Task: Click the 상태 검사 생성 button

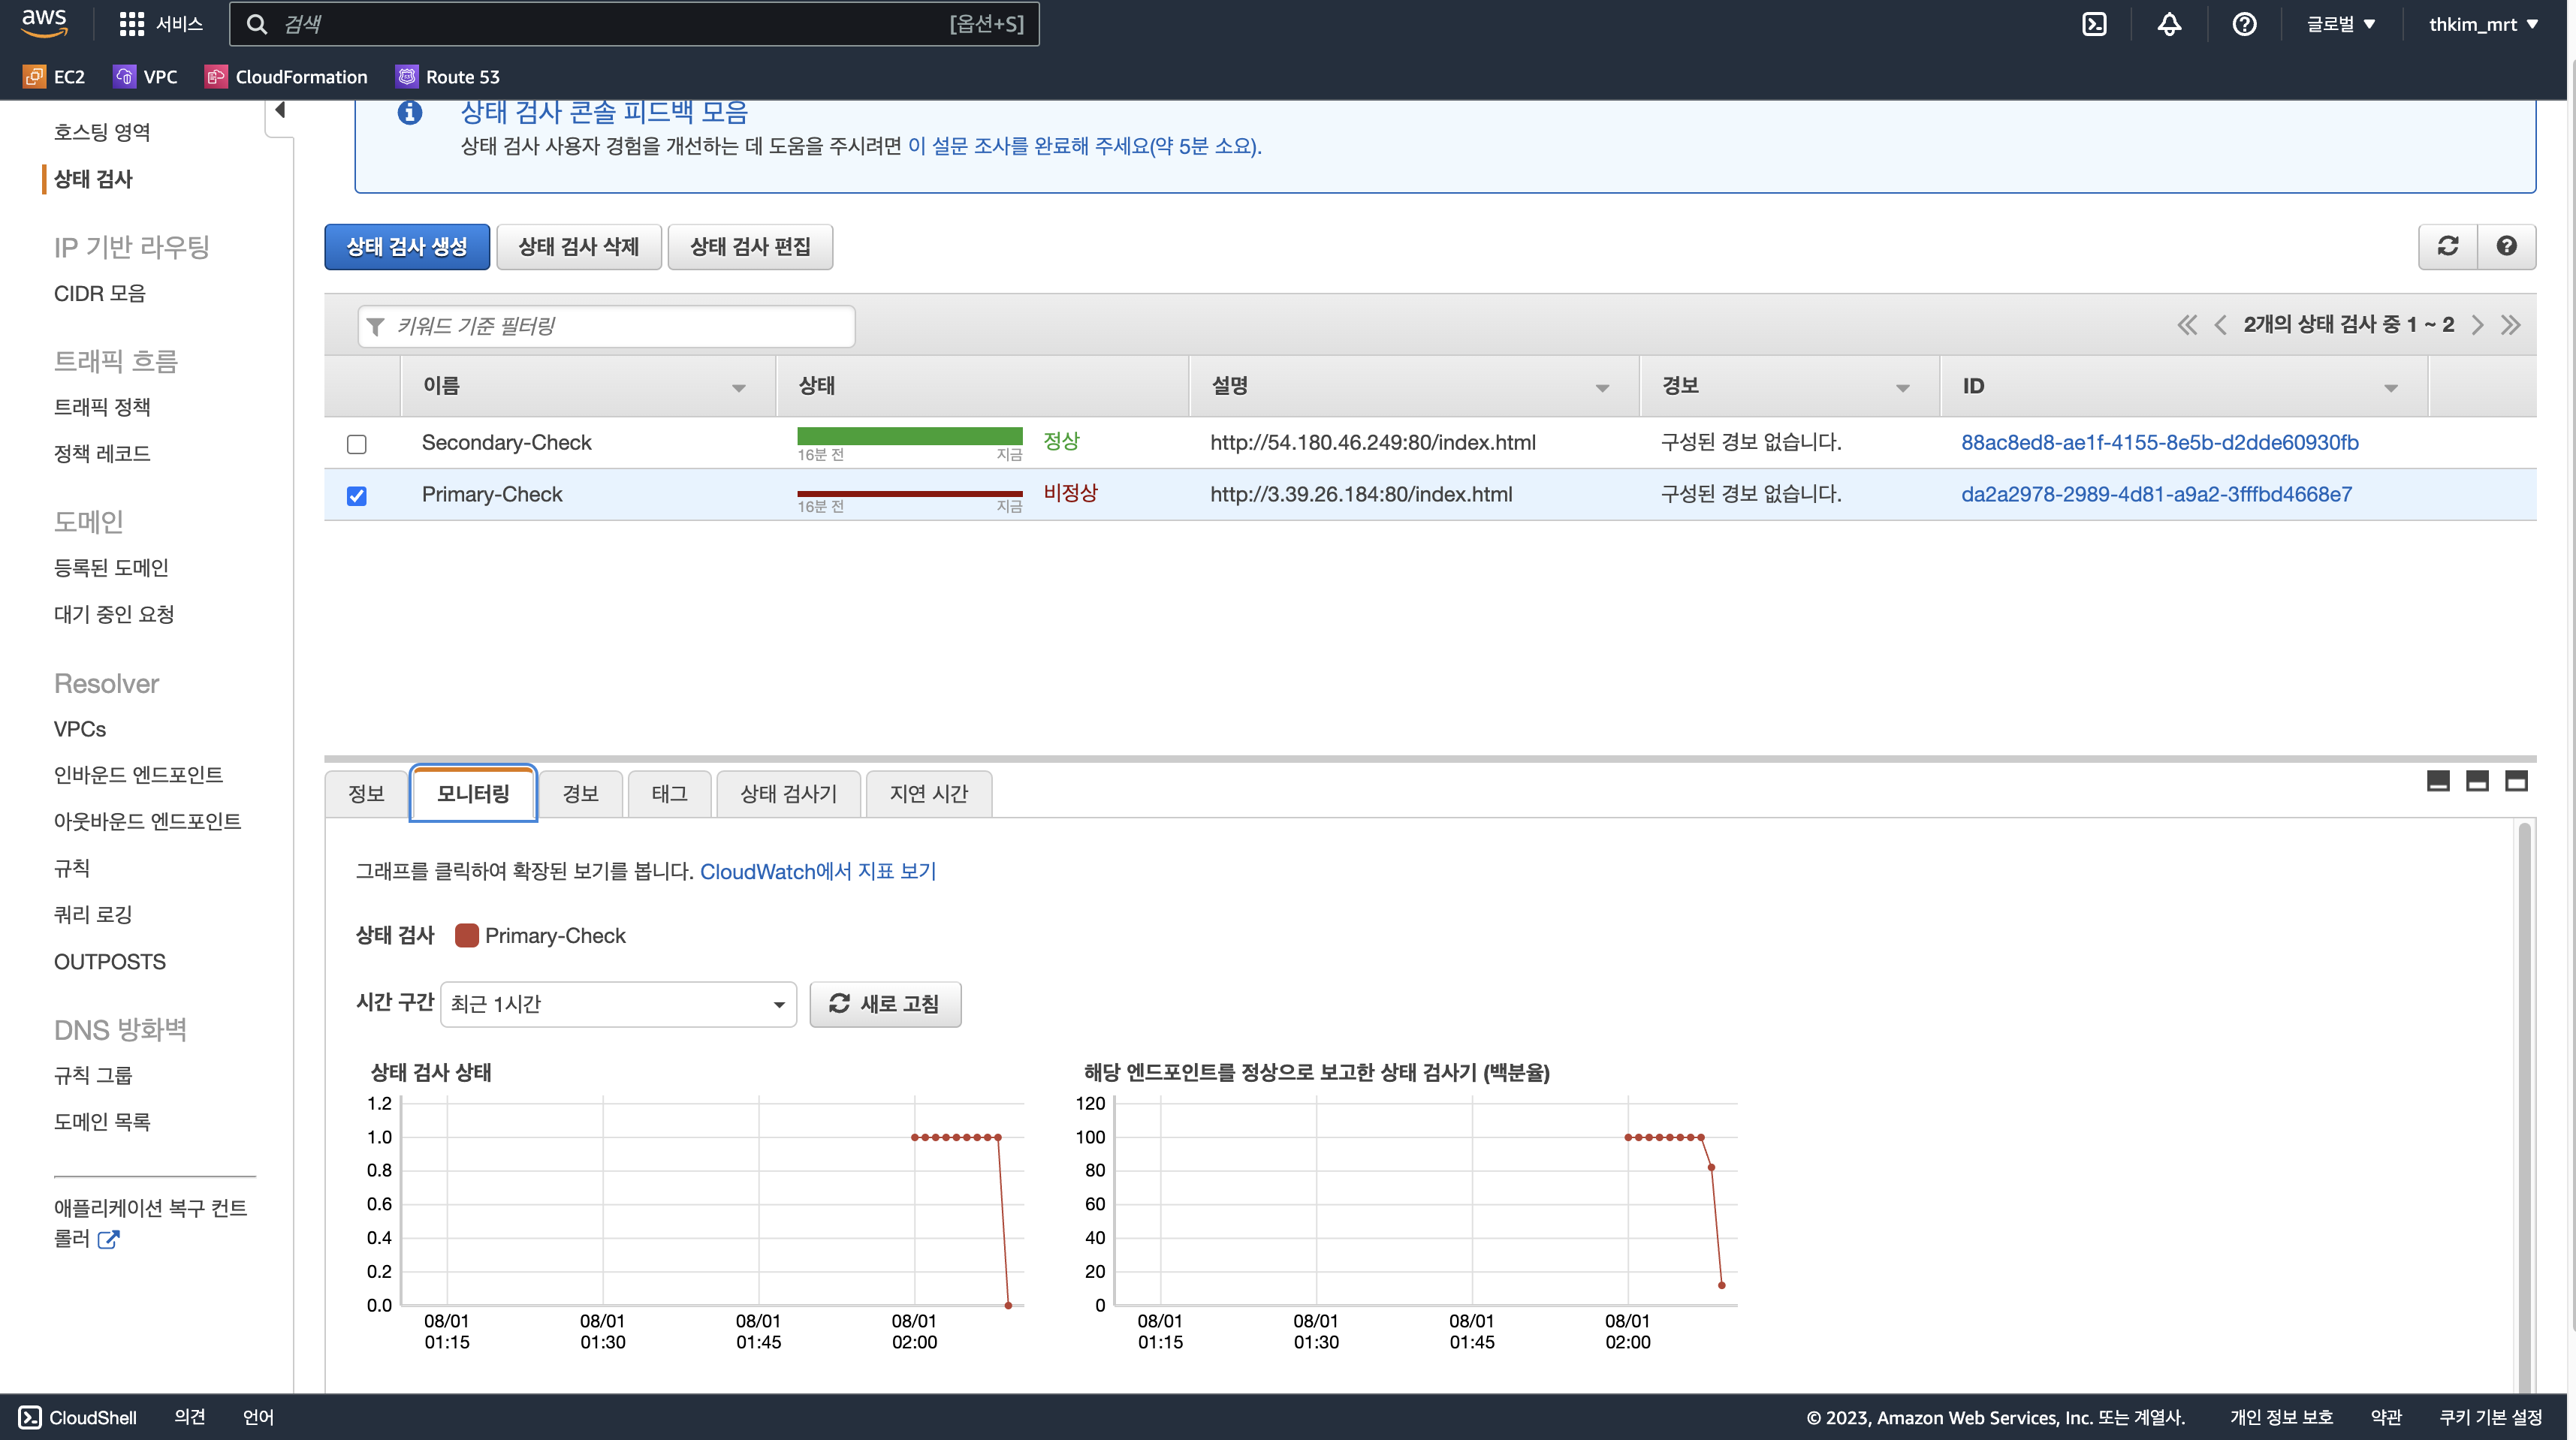Action: (406, 246)
